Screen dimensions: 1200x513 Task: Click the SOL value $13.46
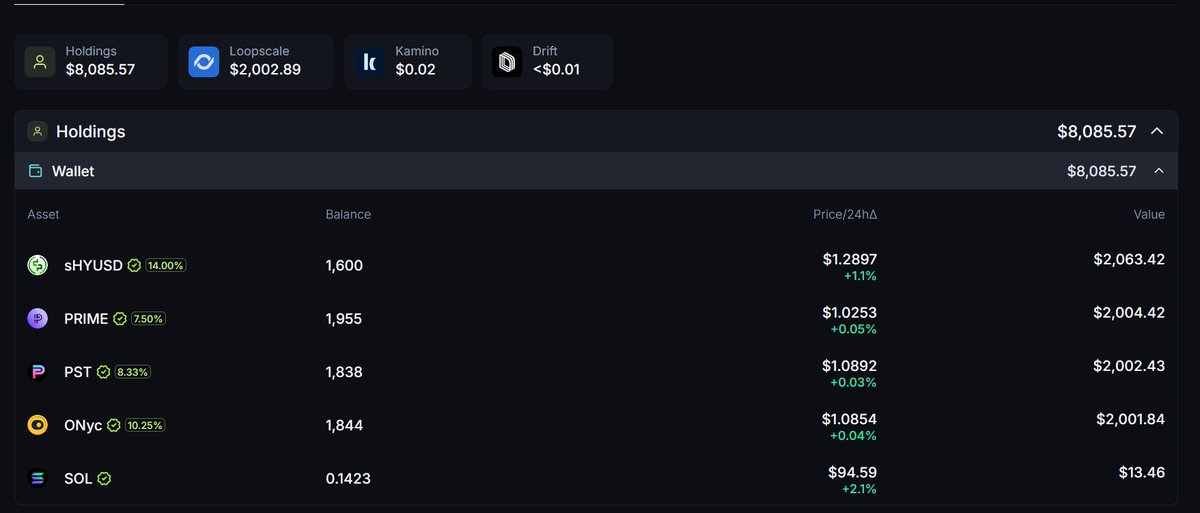coord(1142,472)
